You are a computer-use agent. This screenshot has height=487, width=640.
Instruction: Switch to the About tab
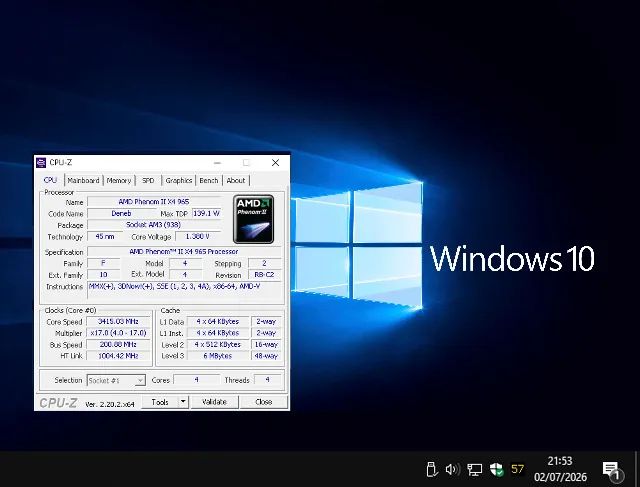(x=236, y=180)
